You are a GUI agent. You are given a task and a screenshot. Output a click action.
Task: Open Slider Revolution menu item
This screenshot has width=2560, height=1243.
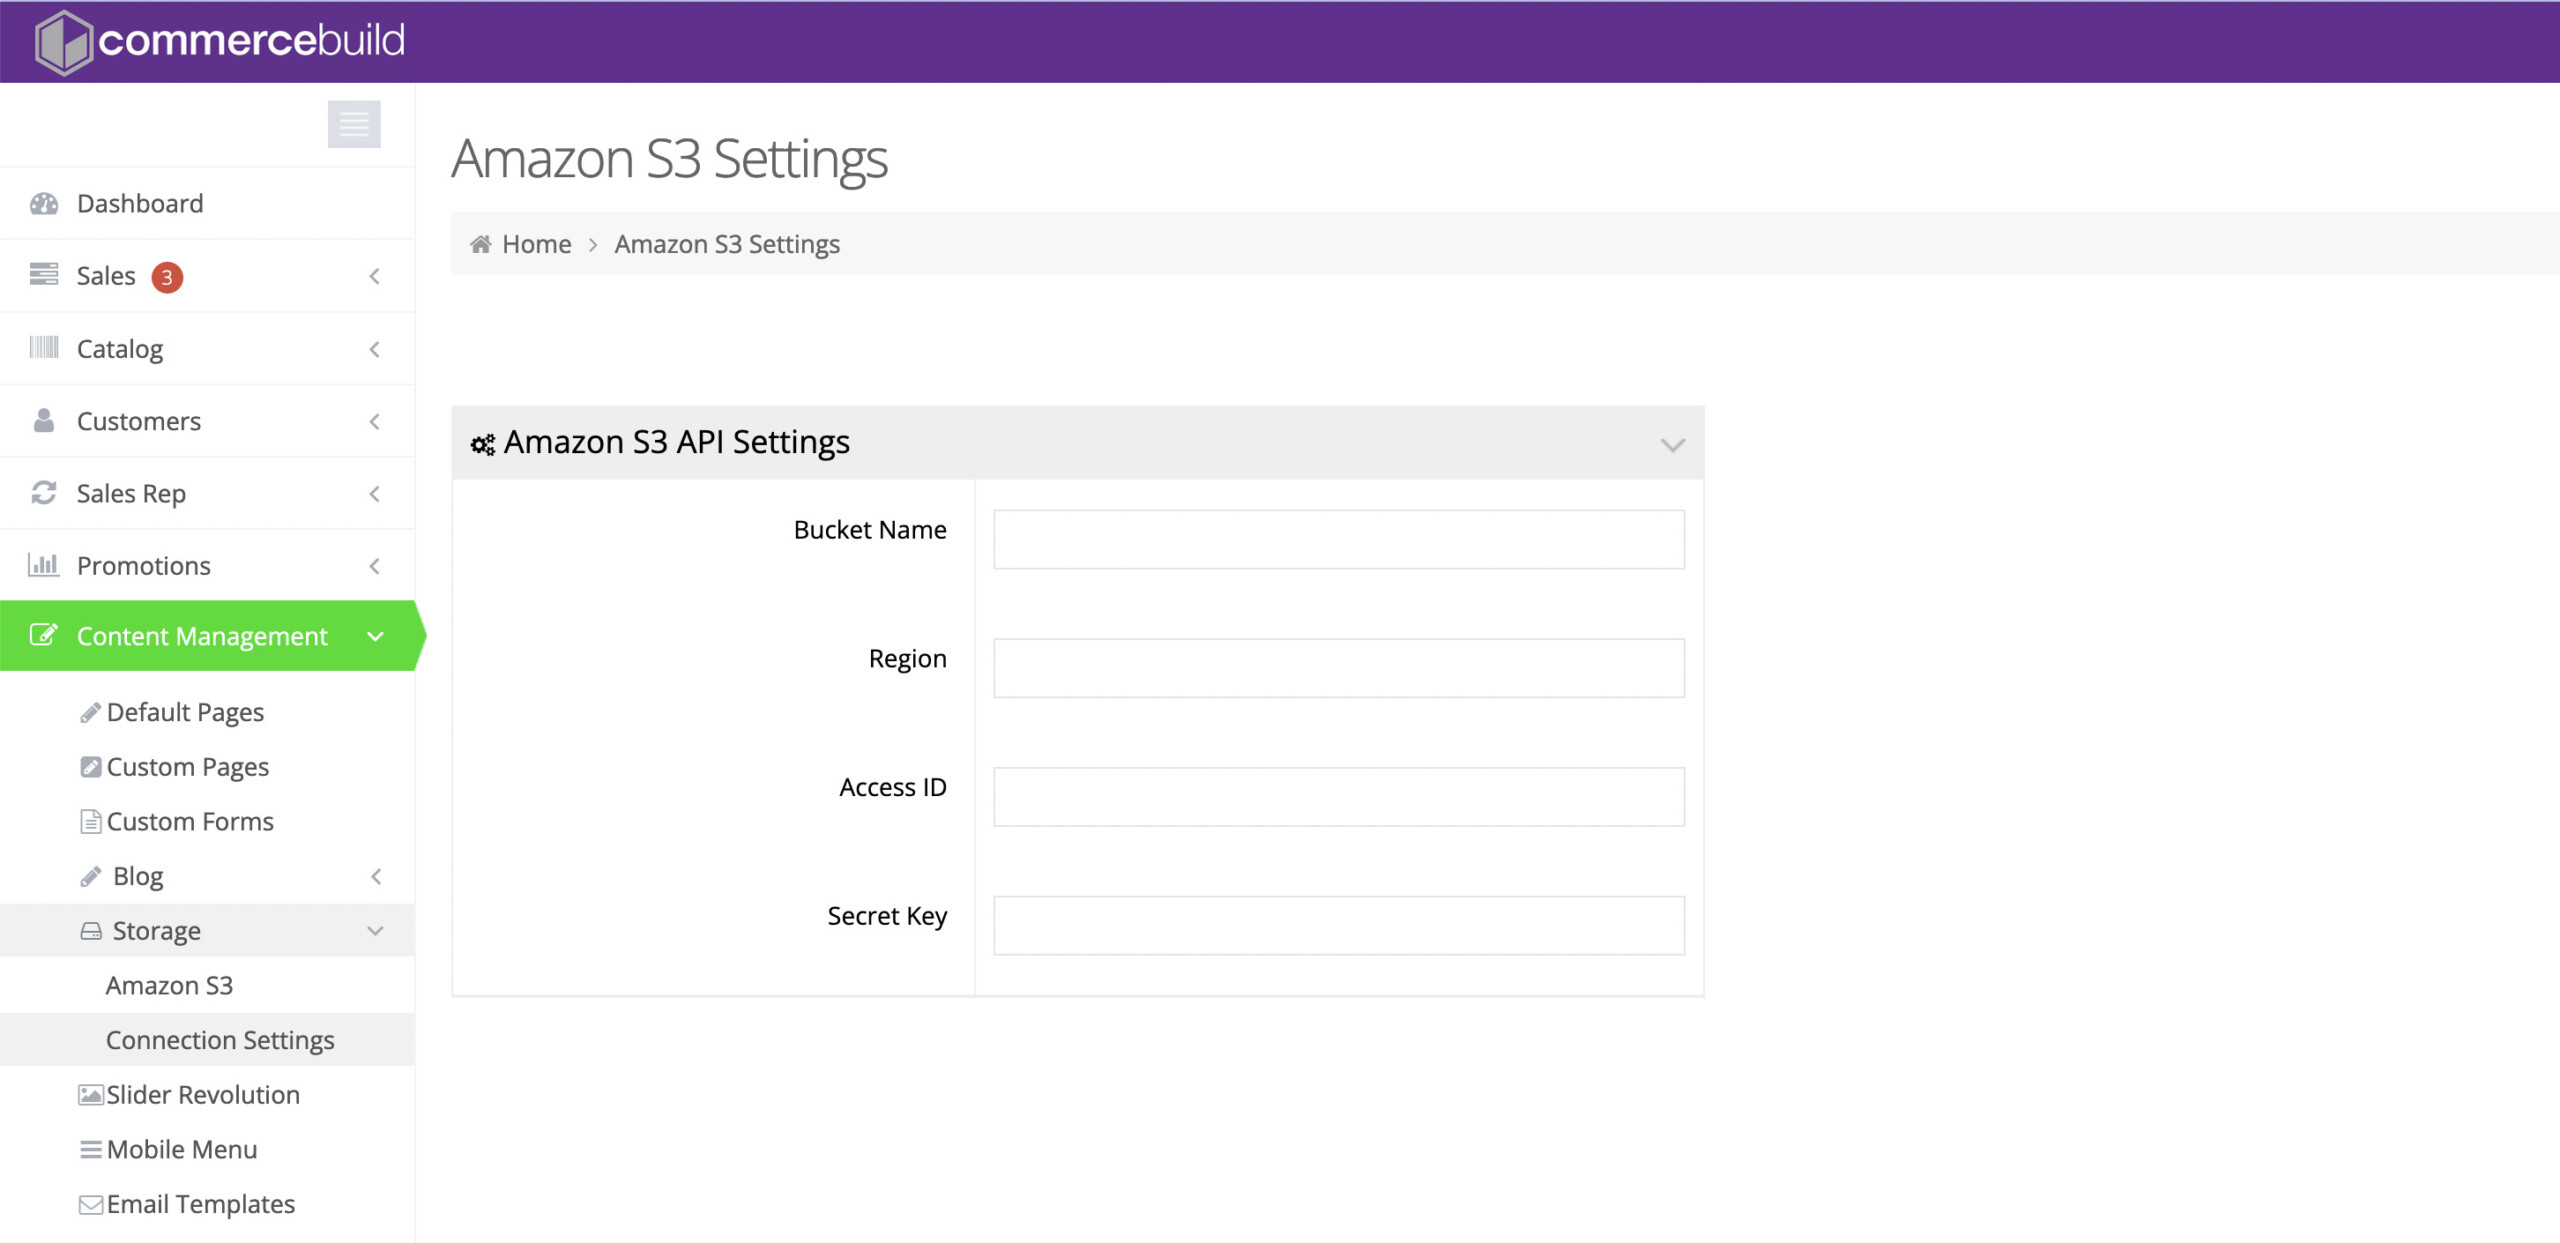coord(203,1095)
